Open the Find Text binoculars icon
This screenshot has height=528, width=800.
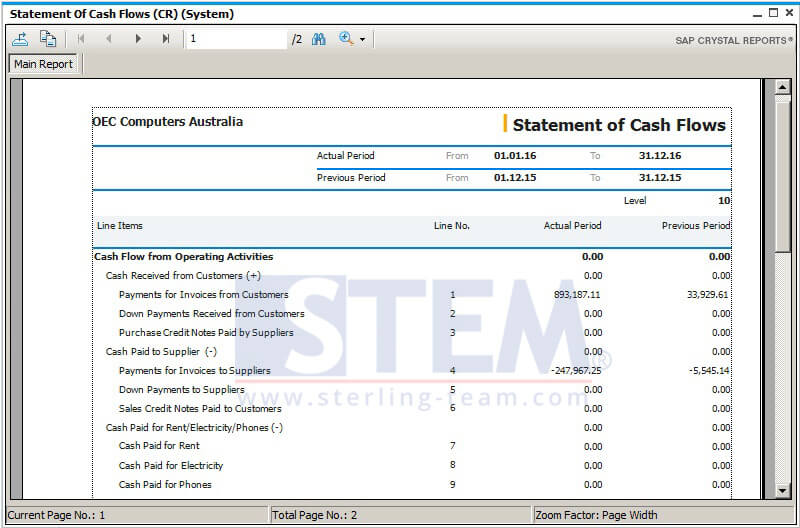pyautogui.click(x=319, y=39)
